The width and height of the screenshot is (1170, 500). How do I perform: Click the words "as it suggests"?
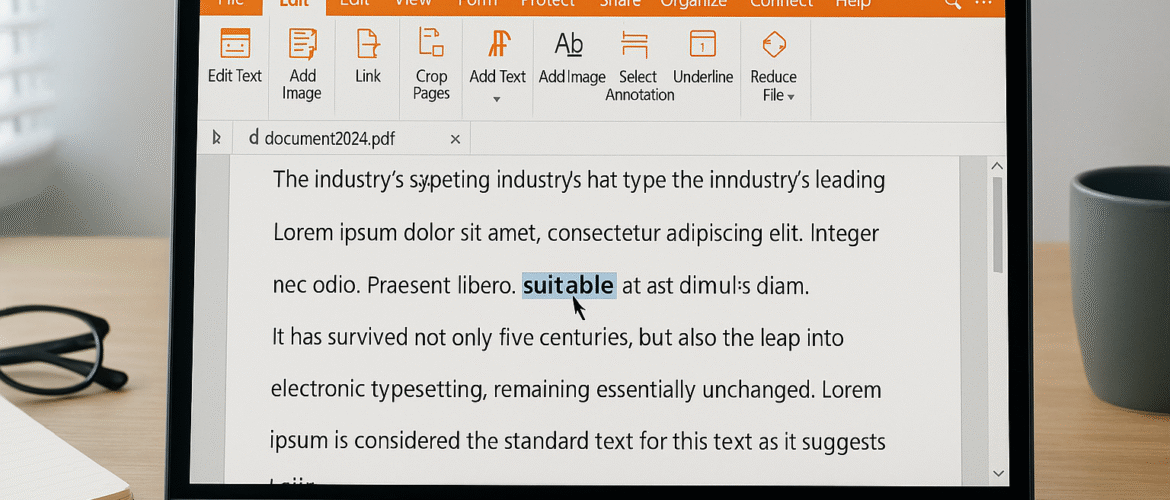[x=822, y=443]
